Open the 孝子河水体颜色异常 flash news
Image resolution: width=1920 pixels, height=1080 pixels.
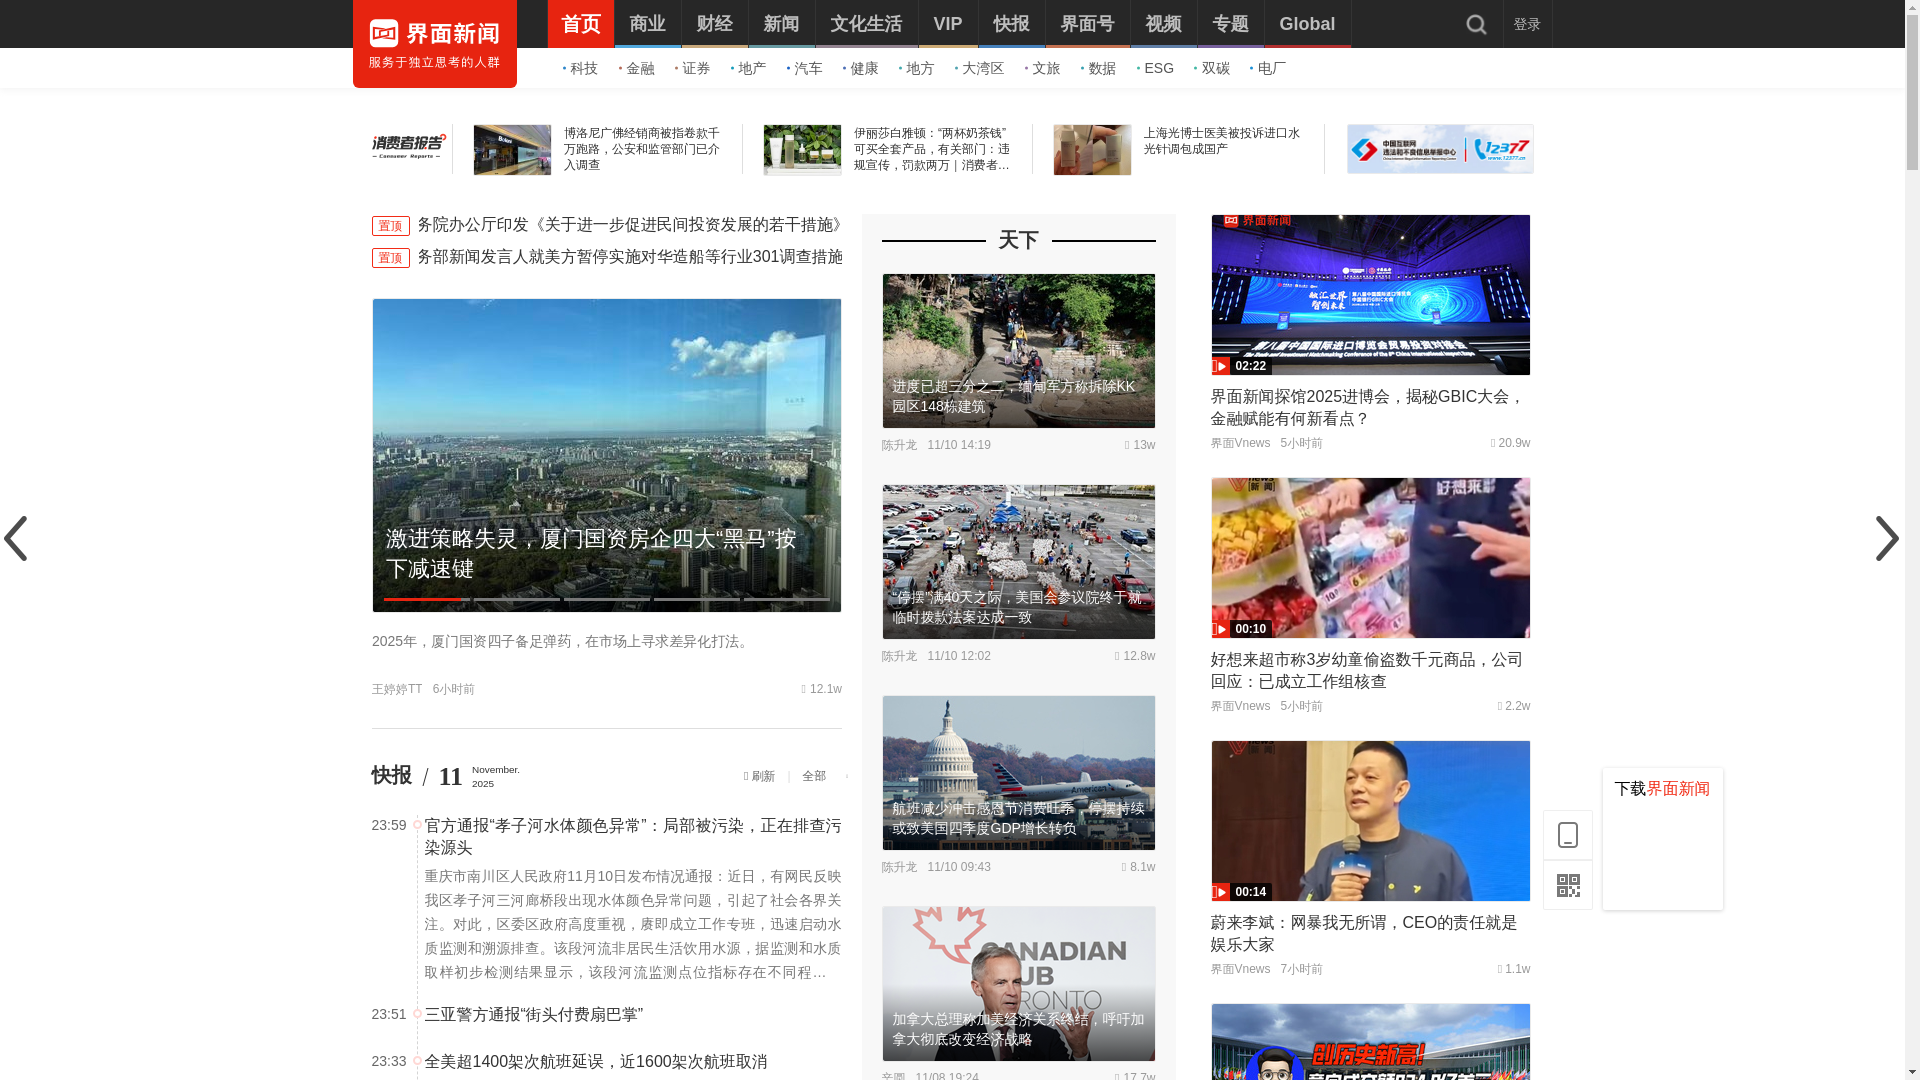pos(633,836)
